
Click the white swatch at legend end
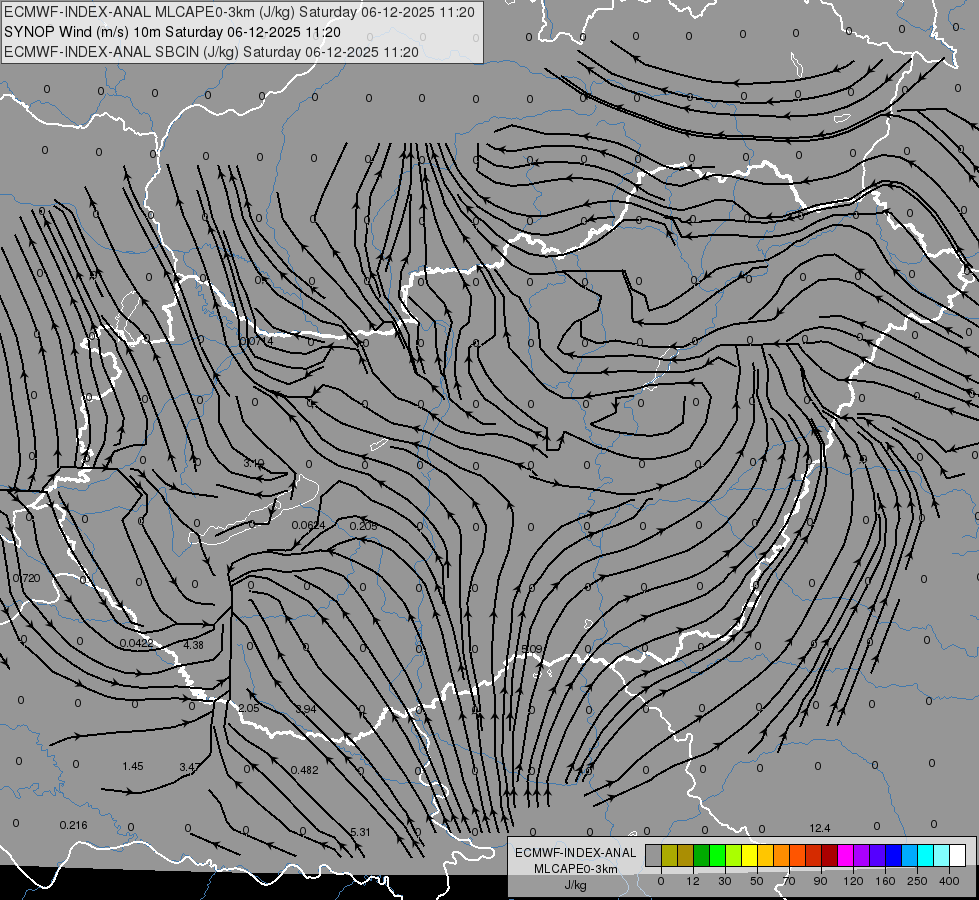[x=958, y=855]
